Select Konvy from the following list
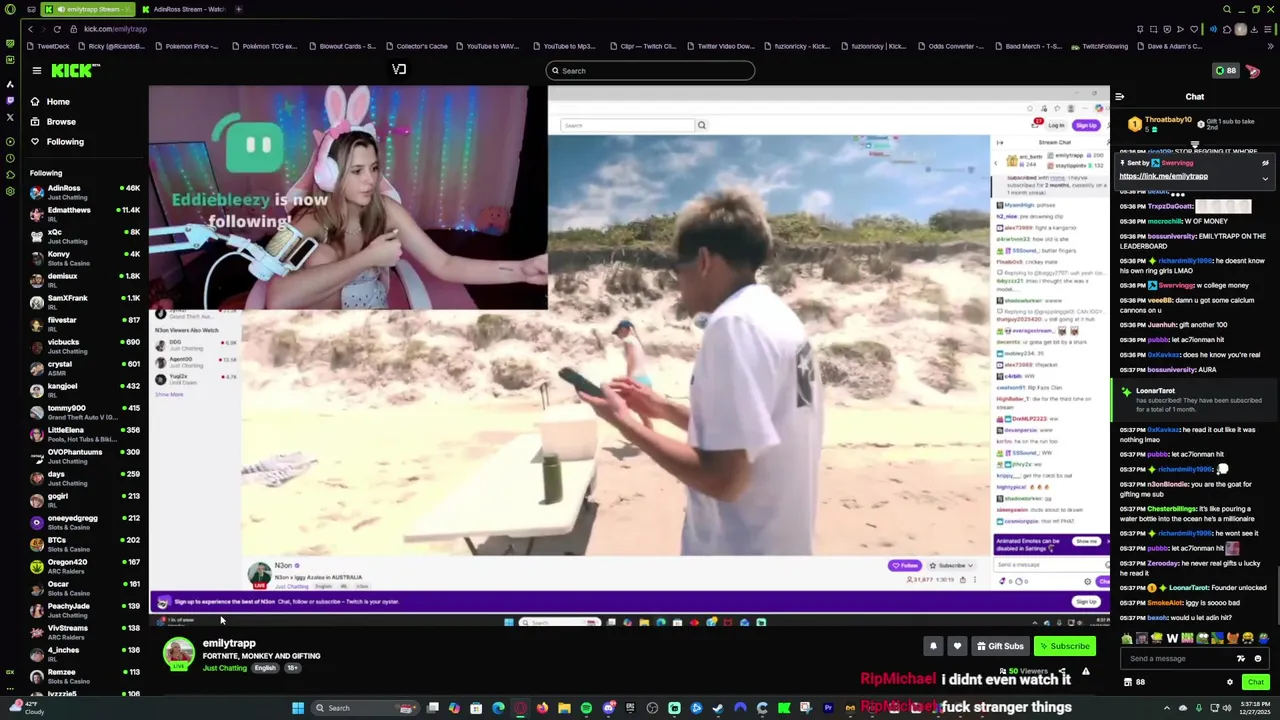 (85, 259)
